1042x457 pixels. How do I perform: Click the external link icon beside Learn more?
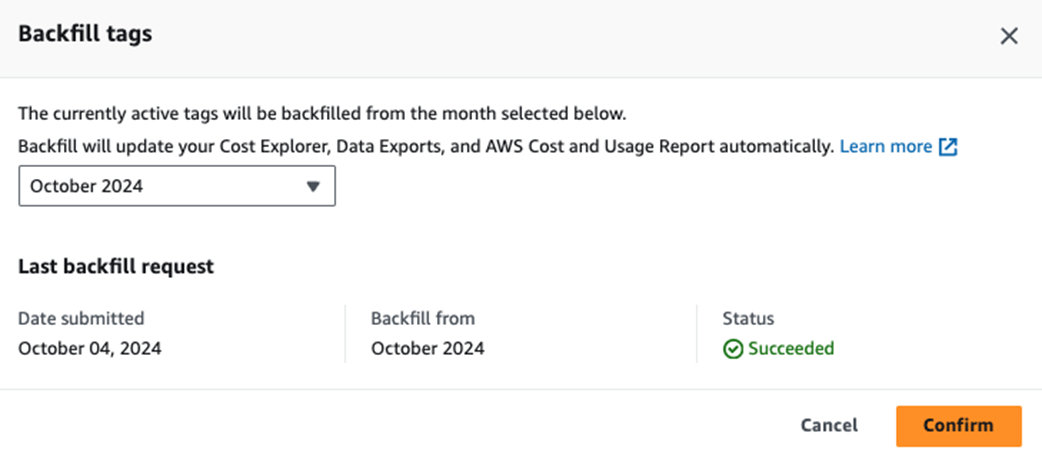[948, 147]
